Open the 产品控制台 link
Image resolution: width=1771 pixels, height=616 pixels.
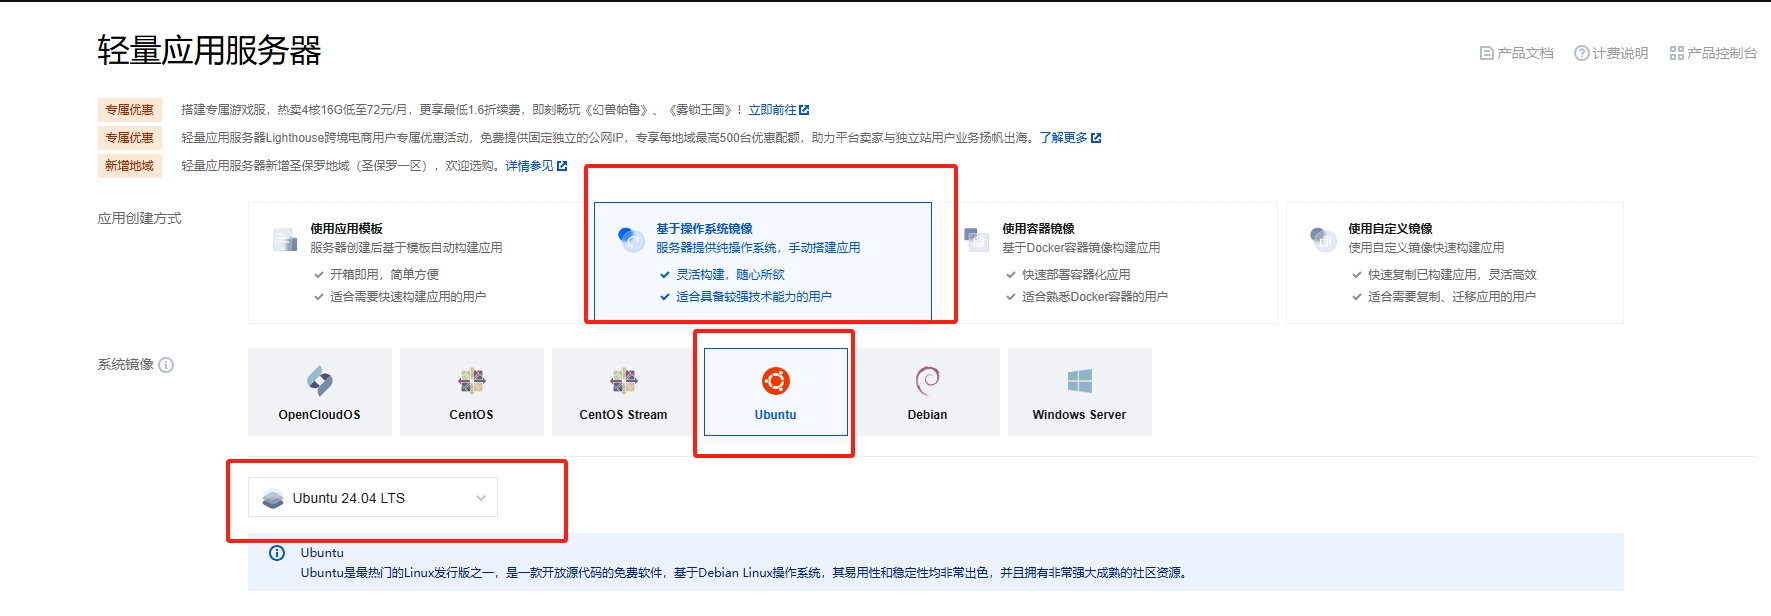pyautogui.click(x=1713, y=53)
